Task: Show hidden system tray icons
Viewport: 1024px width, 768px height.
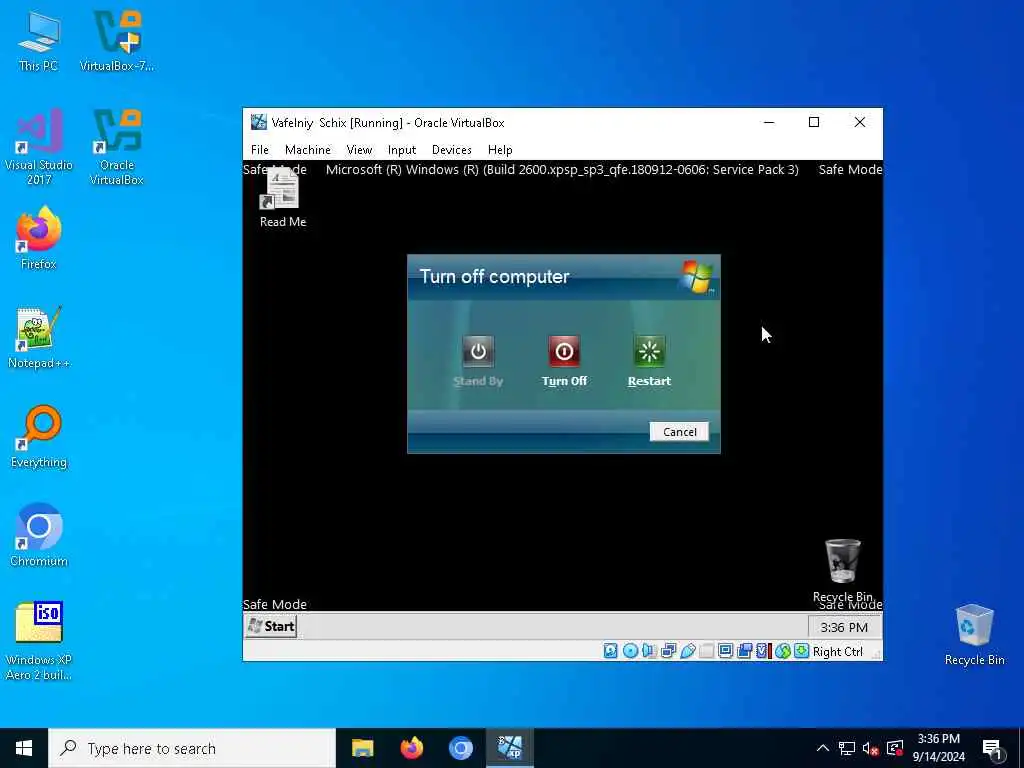Action: (823, 748)
